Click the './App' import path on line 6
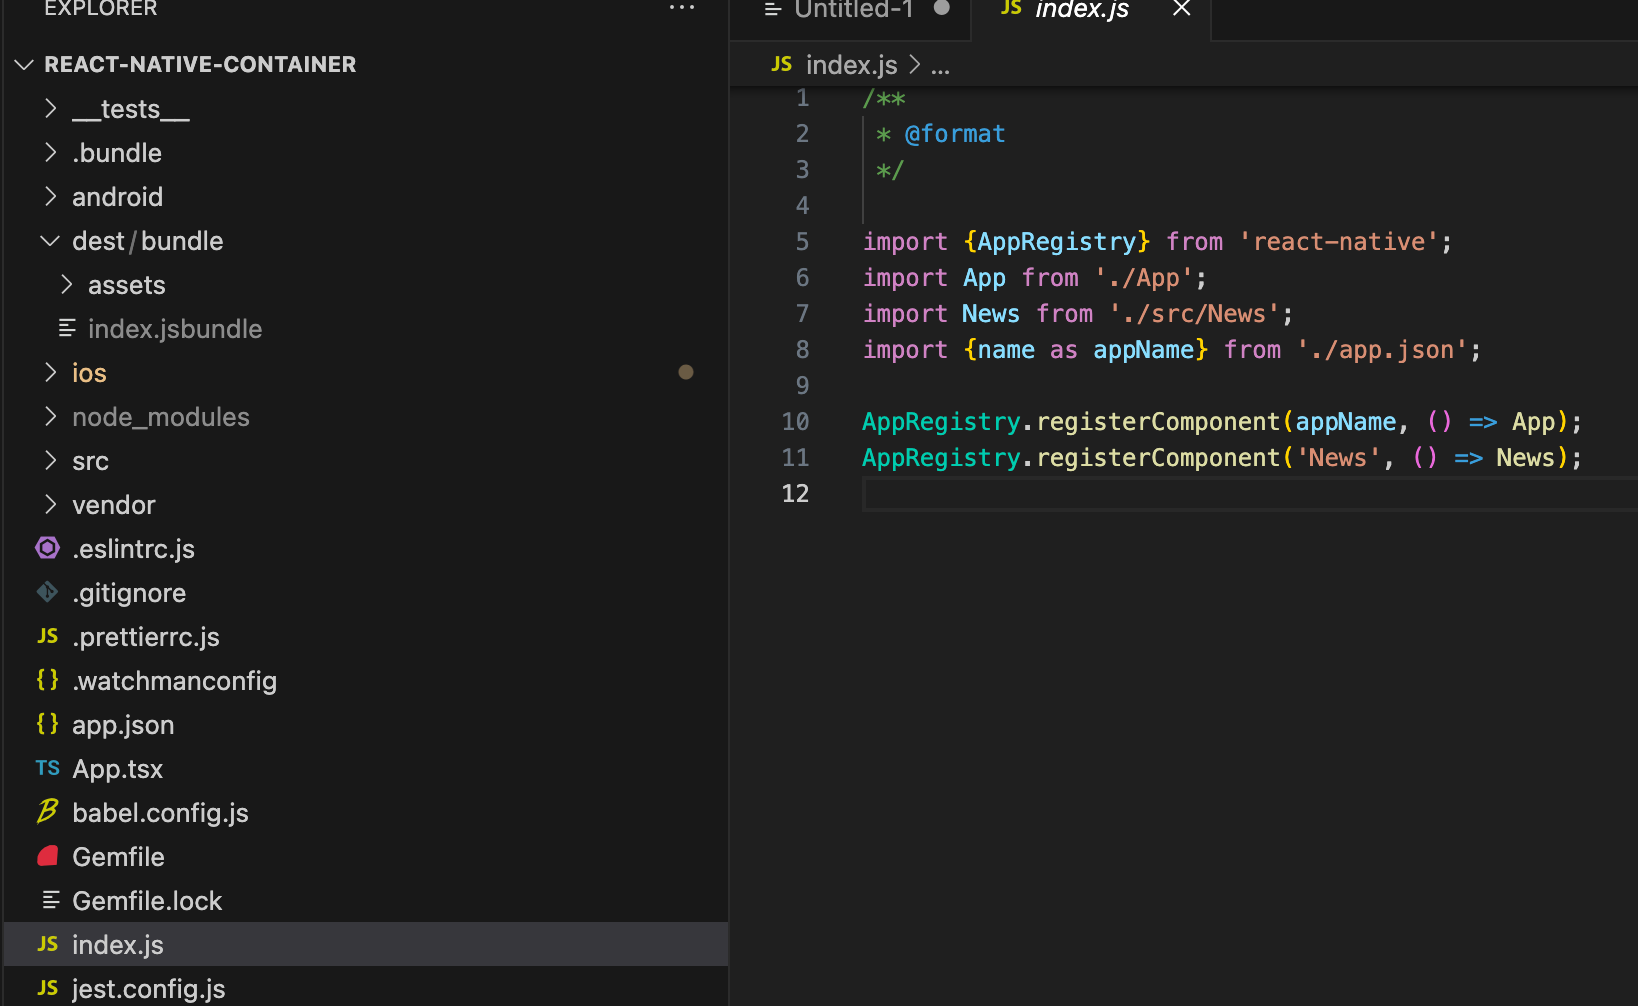 1144,278
